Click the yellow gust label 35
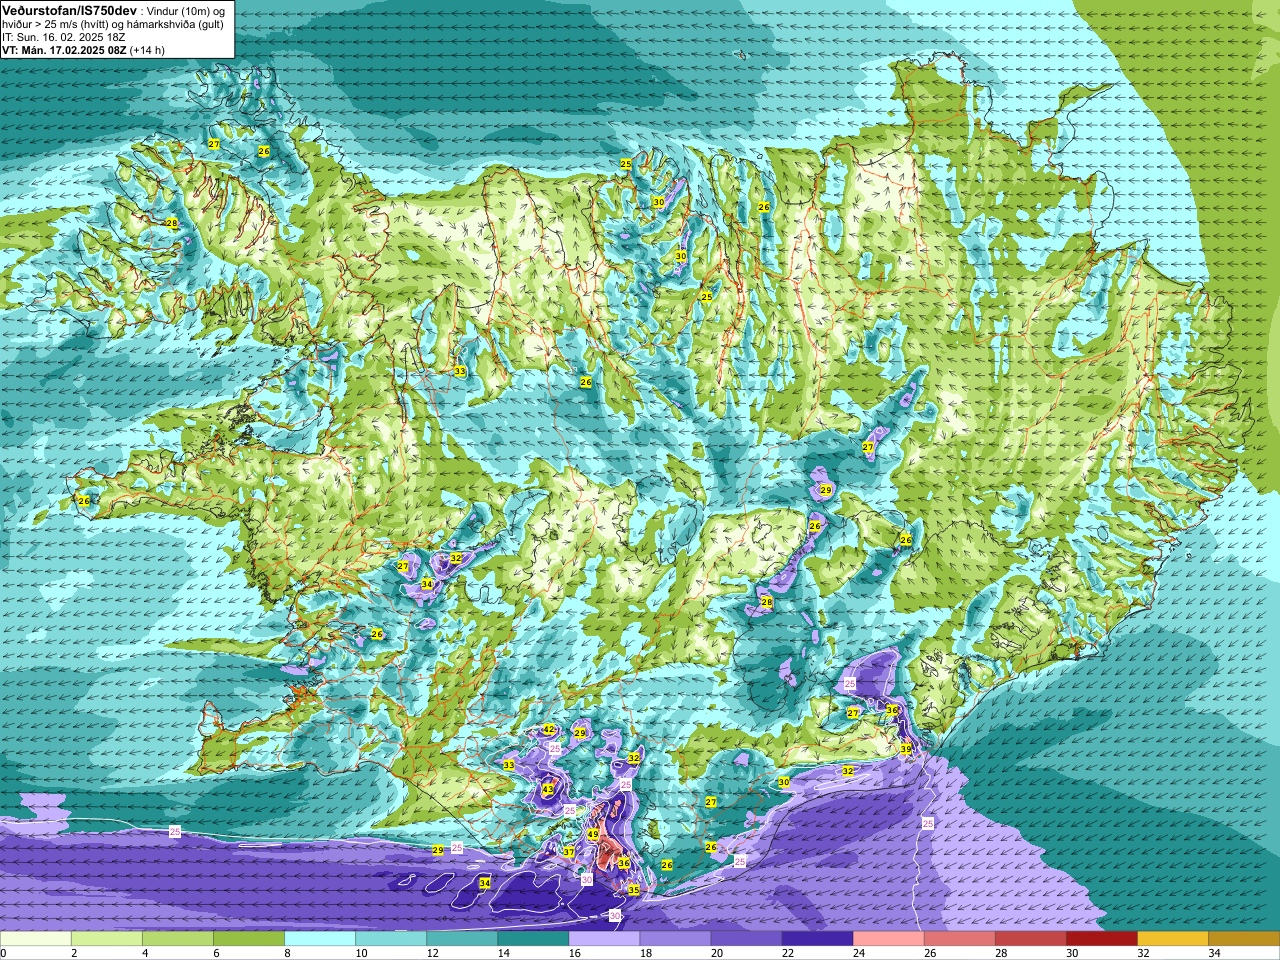Image resolution: width=1280 pixels, height=960 pixels. coord(633,889)
